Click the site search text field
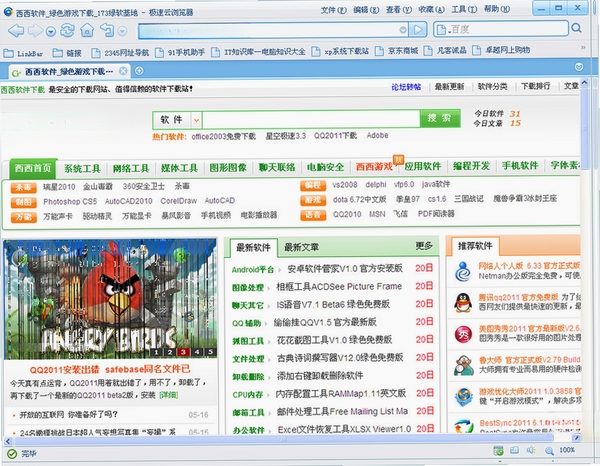Screen dimensions: 600x466 [311, 119]
